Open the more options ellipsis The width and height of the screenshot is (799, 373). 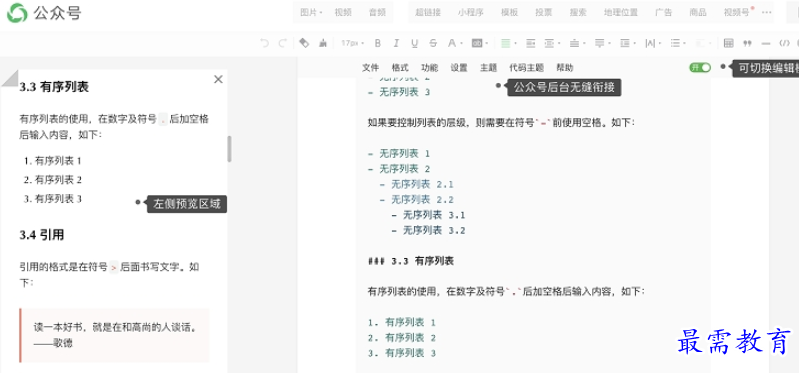click(x=766, y=13)
